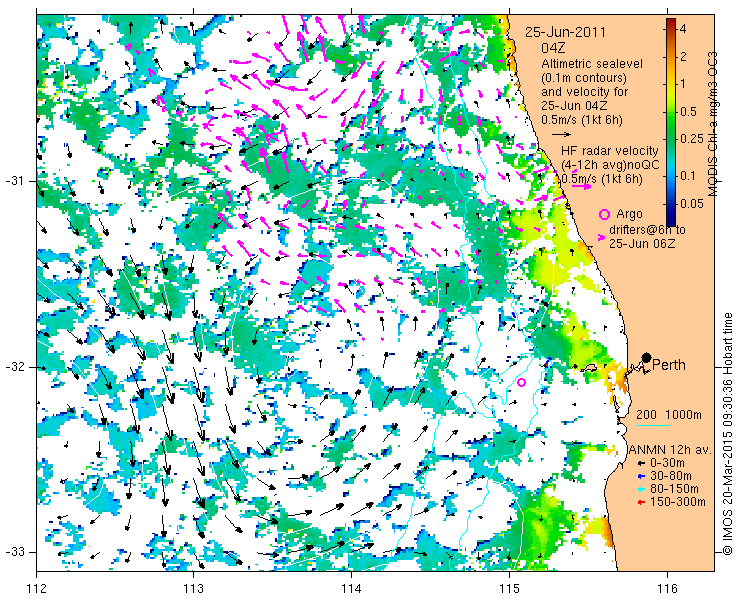This screenshot has width=740, height=600.
Task: Click the latitude axis label -31
Action: coord(14,181)
